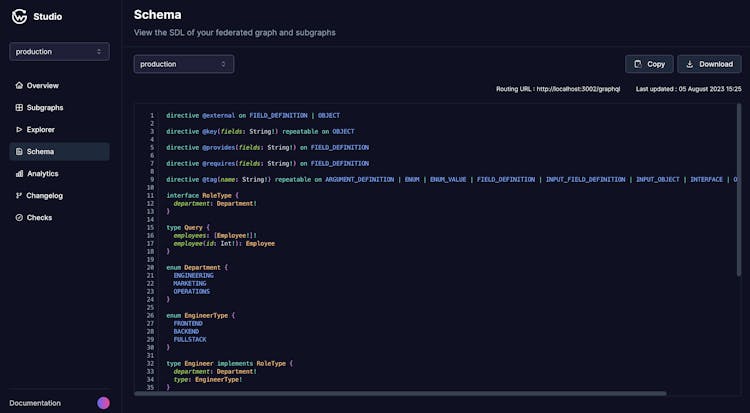
Task: Navigate to Subgraphs section
Action: [x=46, y=108]
